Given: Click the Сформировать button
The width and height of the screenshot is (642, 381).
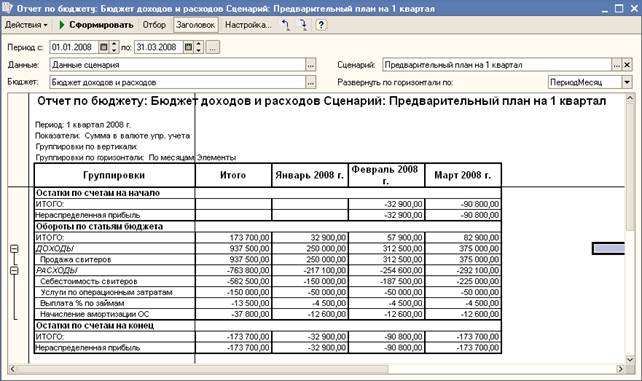Looking at the screenshot, I should point(96,25).
